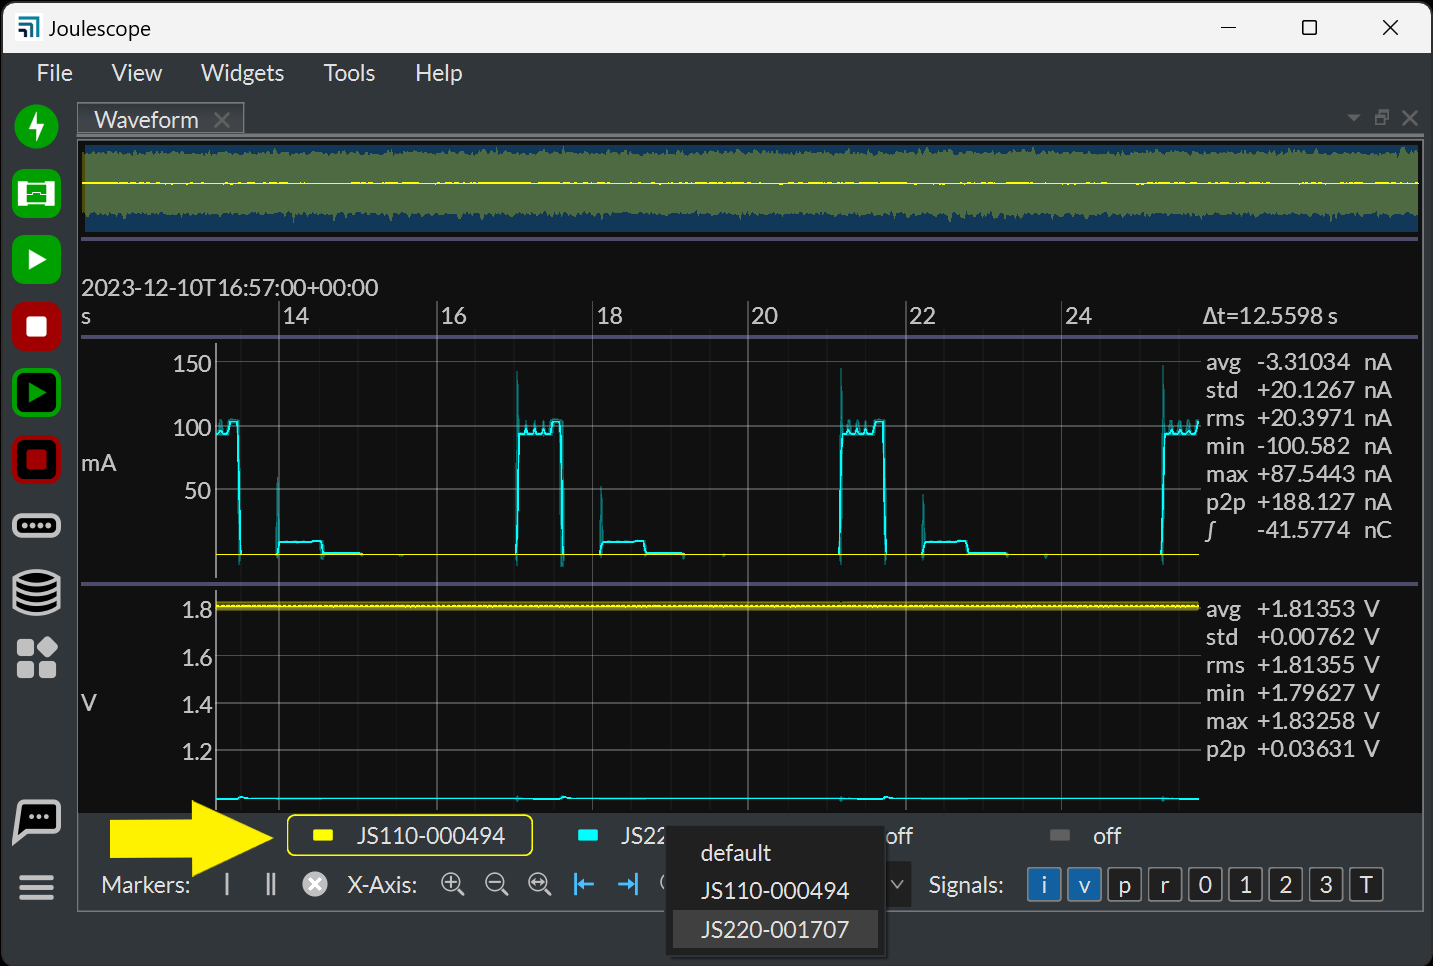Zoom X-axis to fit all data

540,884
